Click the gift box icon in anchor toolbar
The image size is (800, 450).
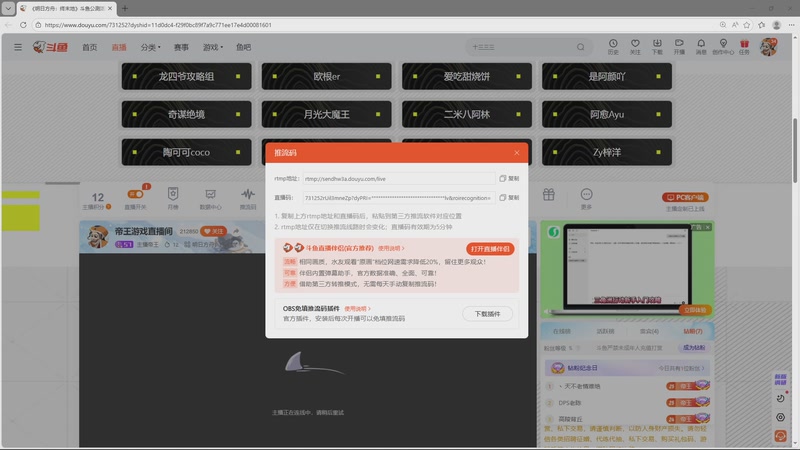(548, 194)
